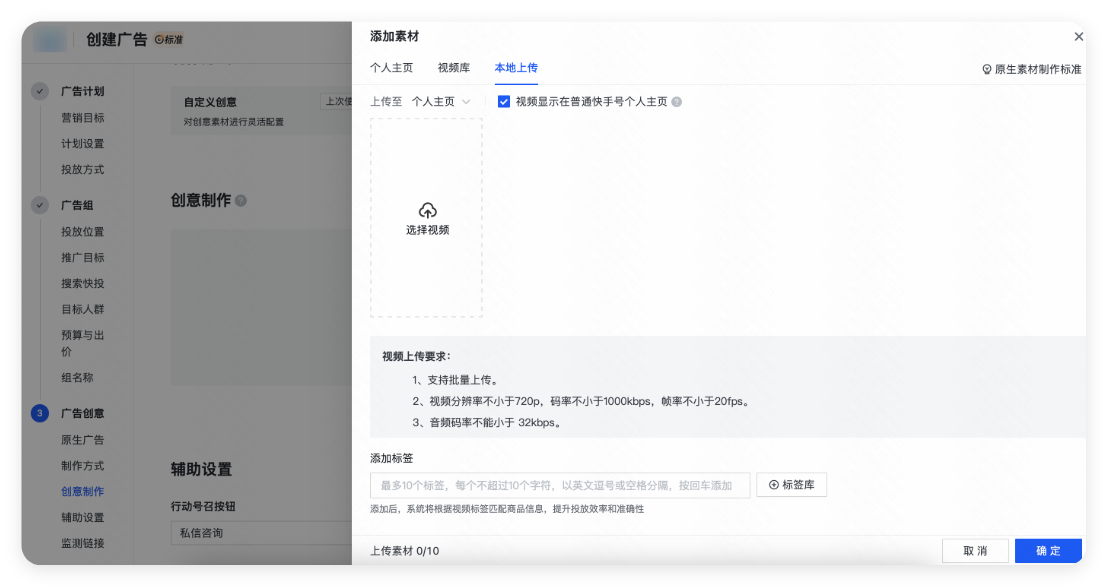Screen dimensions: 1107x586
Task: Switch to the 视频库 tab
Action: (453, 67)
